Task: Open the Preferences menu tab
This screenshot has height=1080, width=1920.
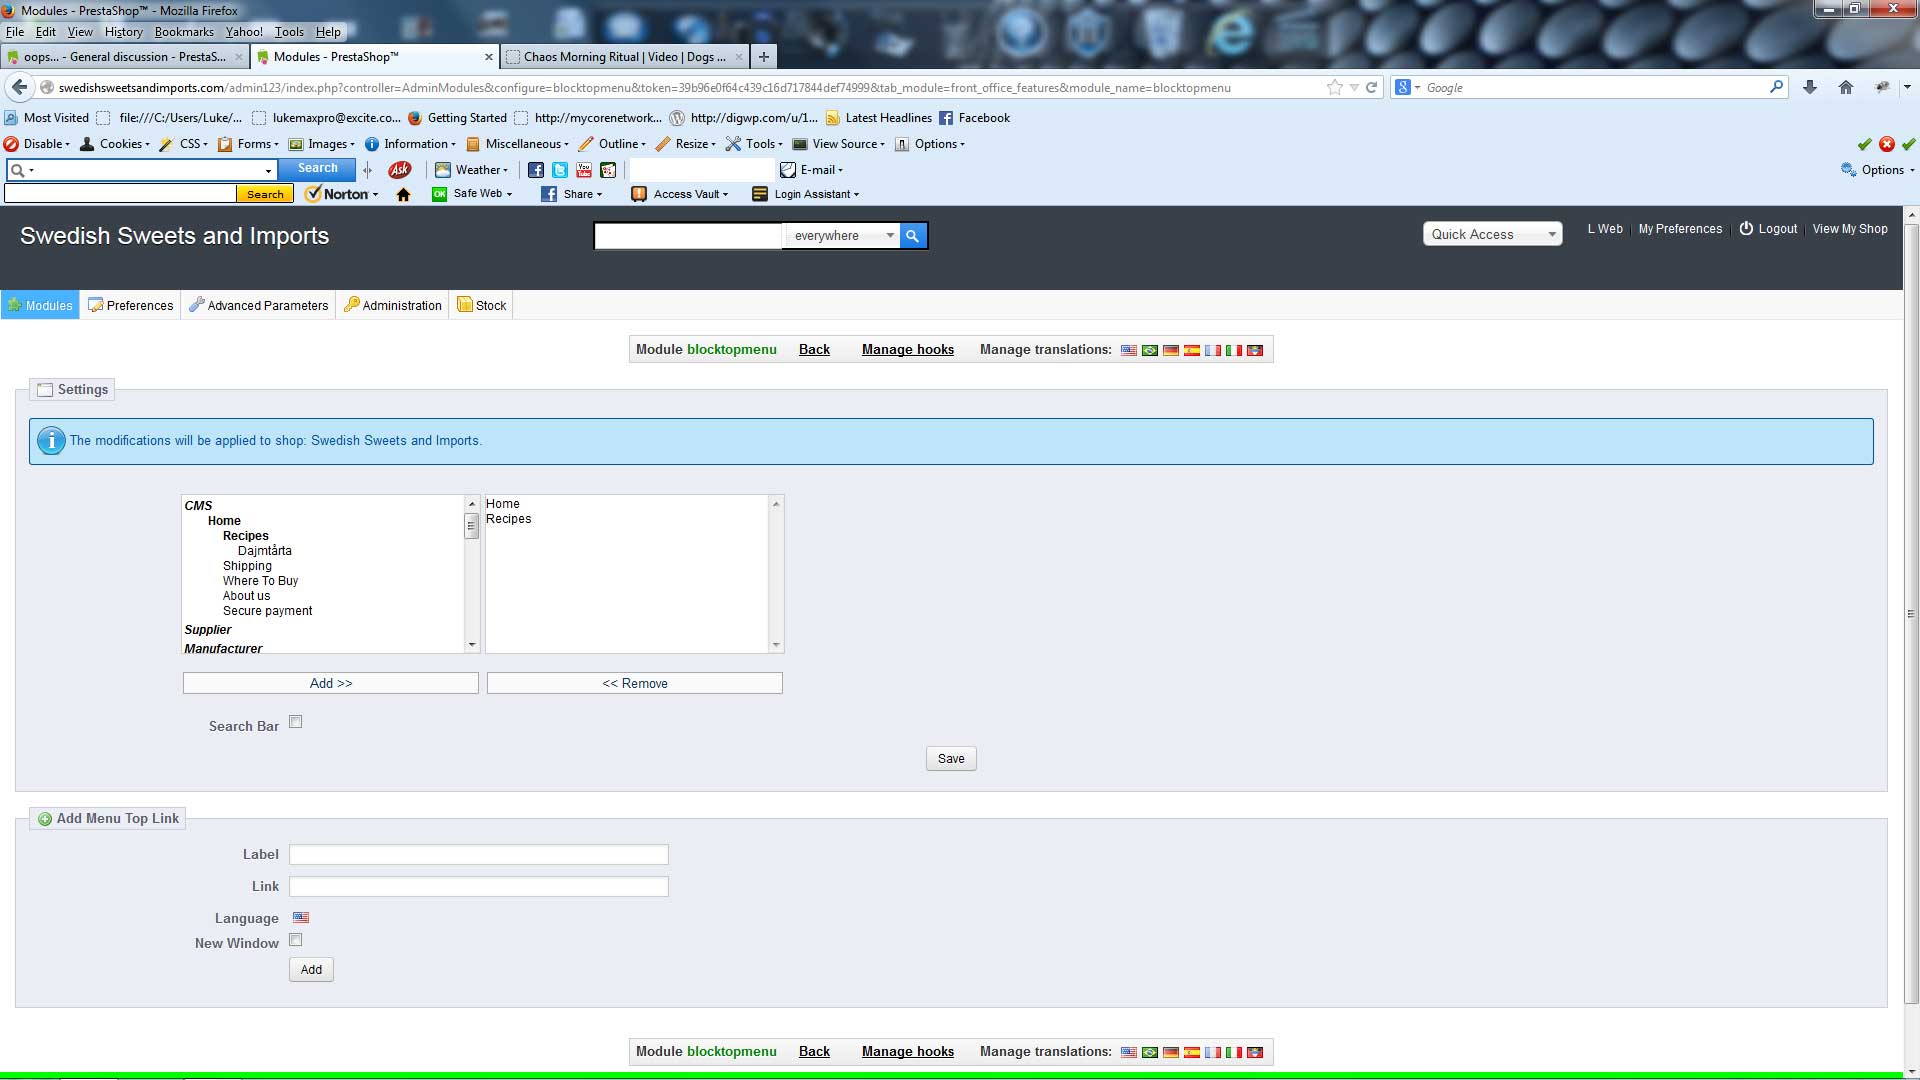Action: [x=131, y=306]
